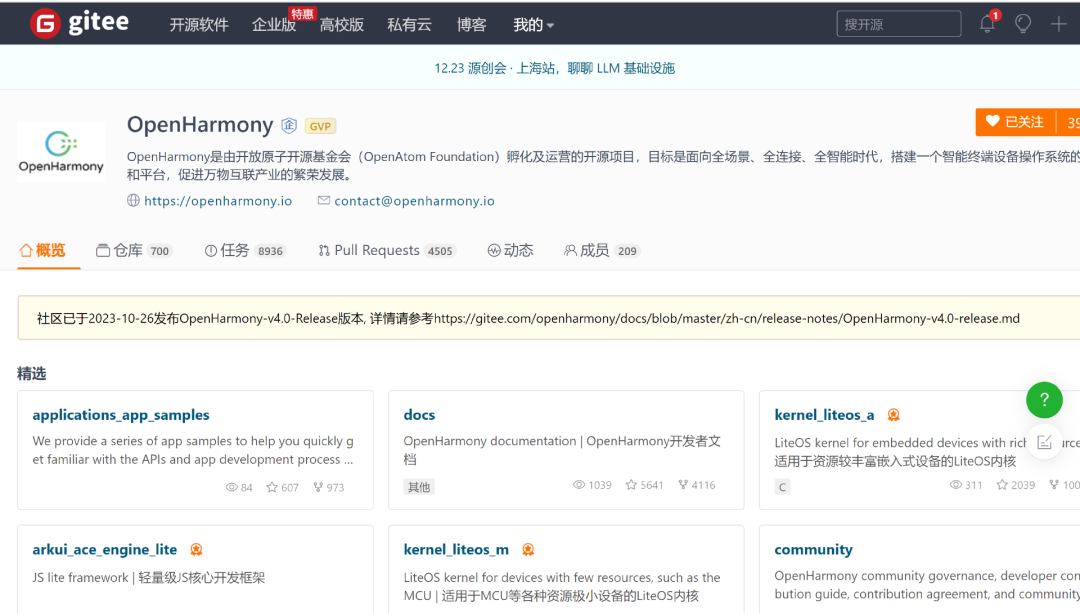Click the envelope icon beside the contact email
This screenshot has width=1080, height=613.
coord(324,200)
